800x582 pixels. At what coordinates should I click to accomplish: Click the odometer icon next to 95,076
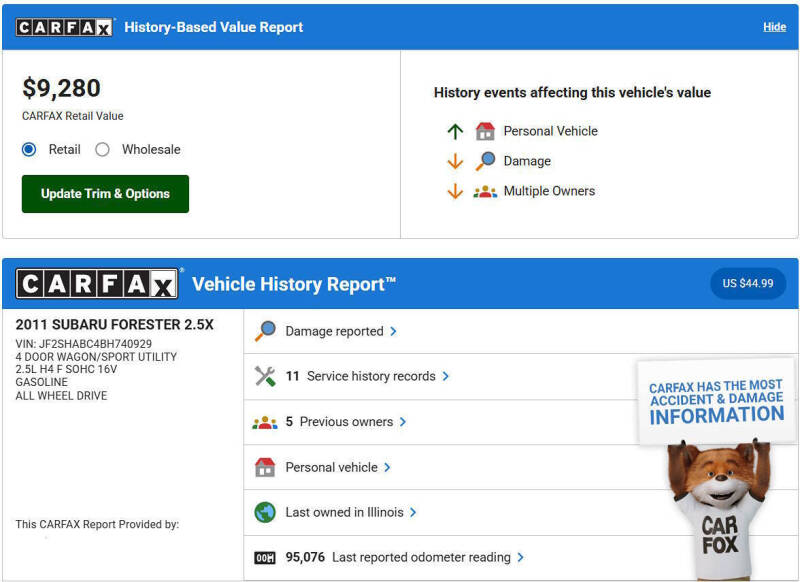[x=265, y=557]
